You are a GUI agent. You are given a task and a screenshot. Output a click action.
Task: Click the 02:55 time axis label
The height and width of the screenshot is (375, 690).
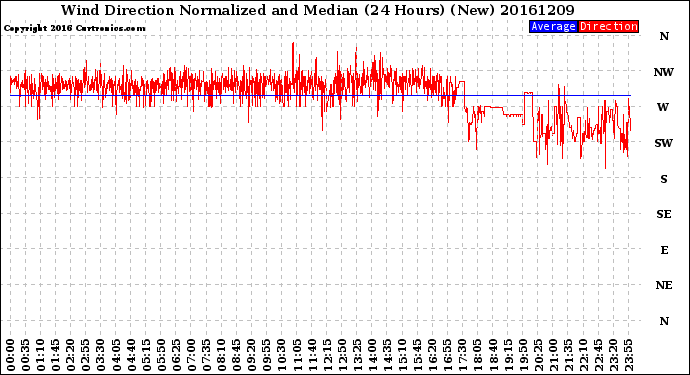[86, 355]
